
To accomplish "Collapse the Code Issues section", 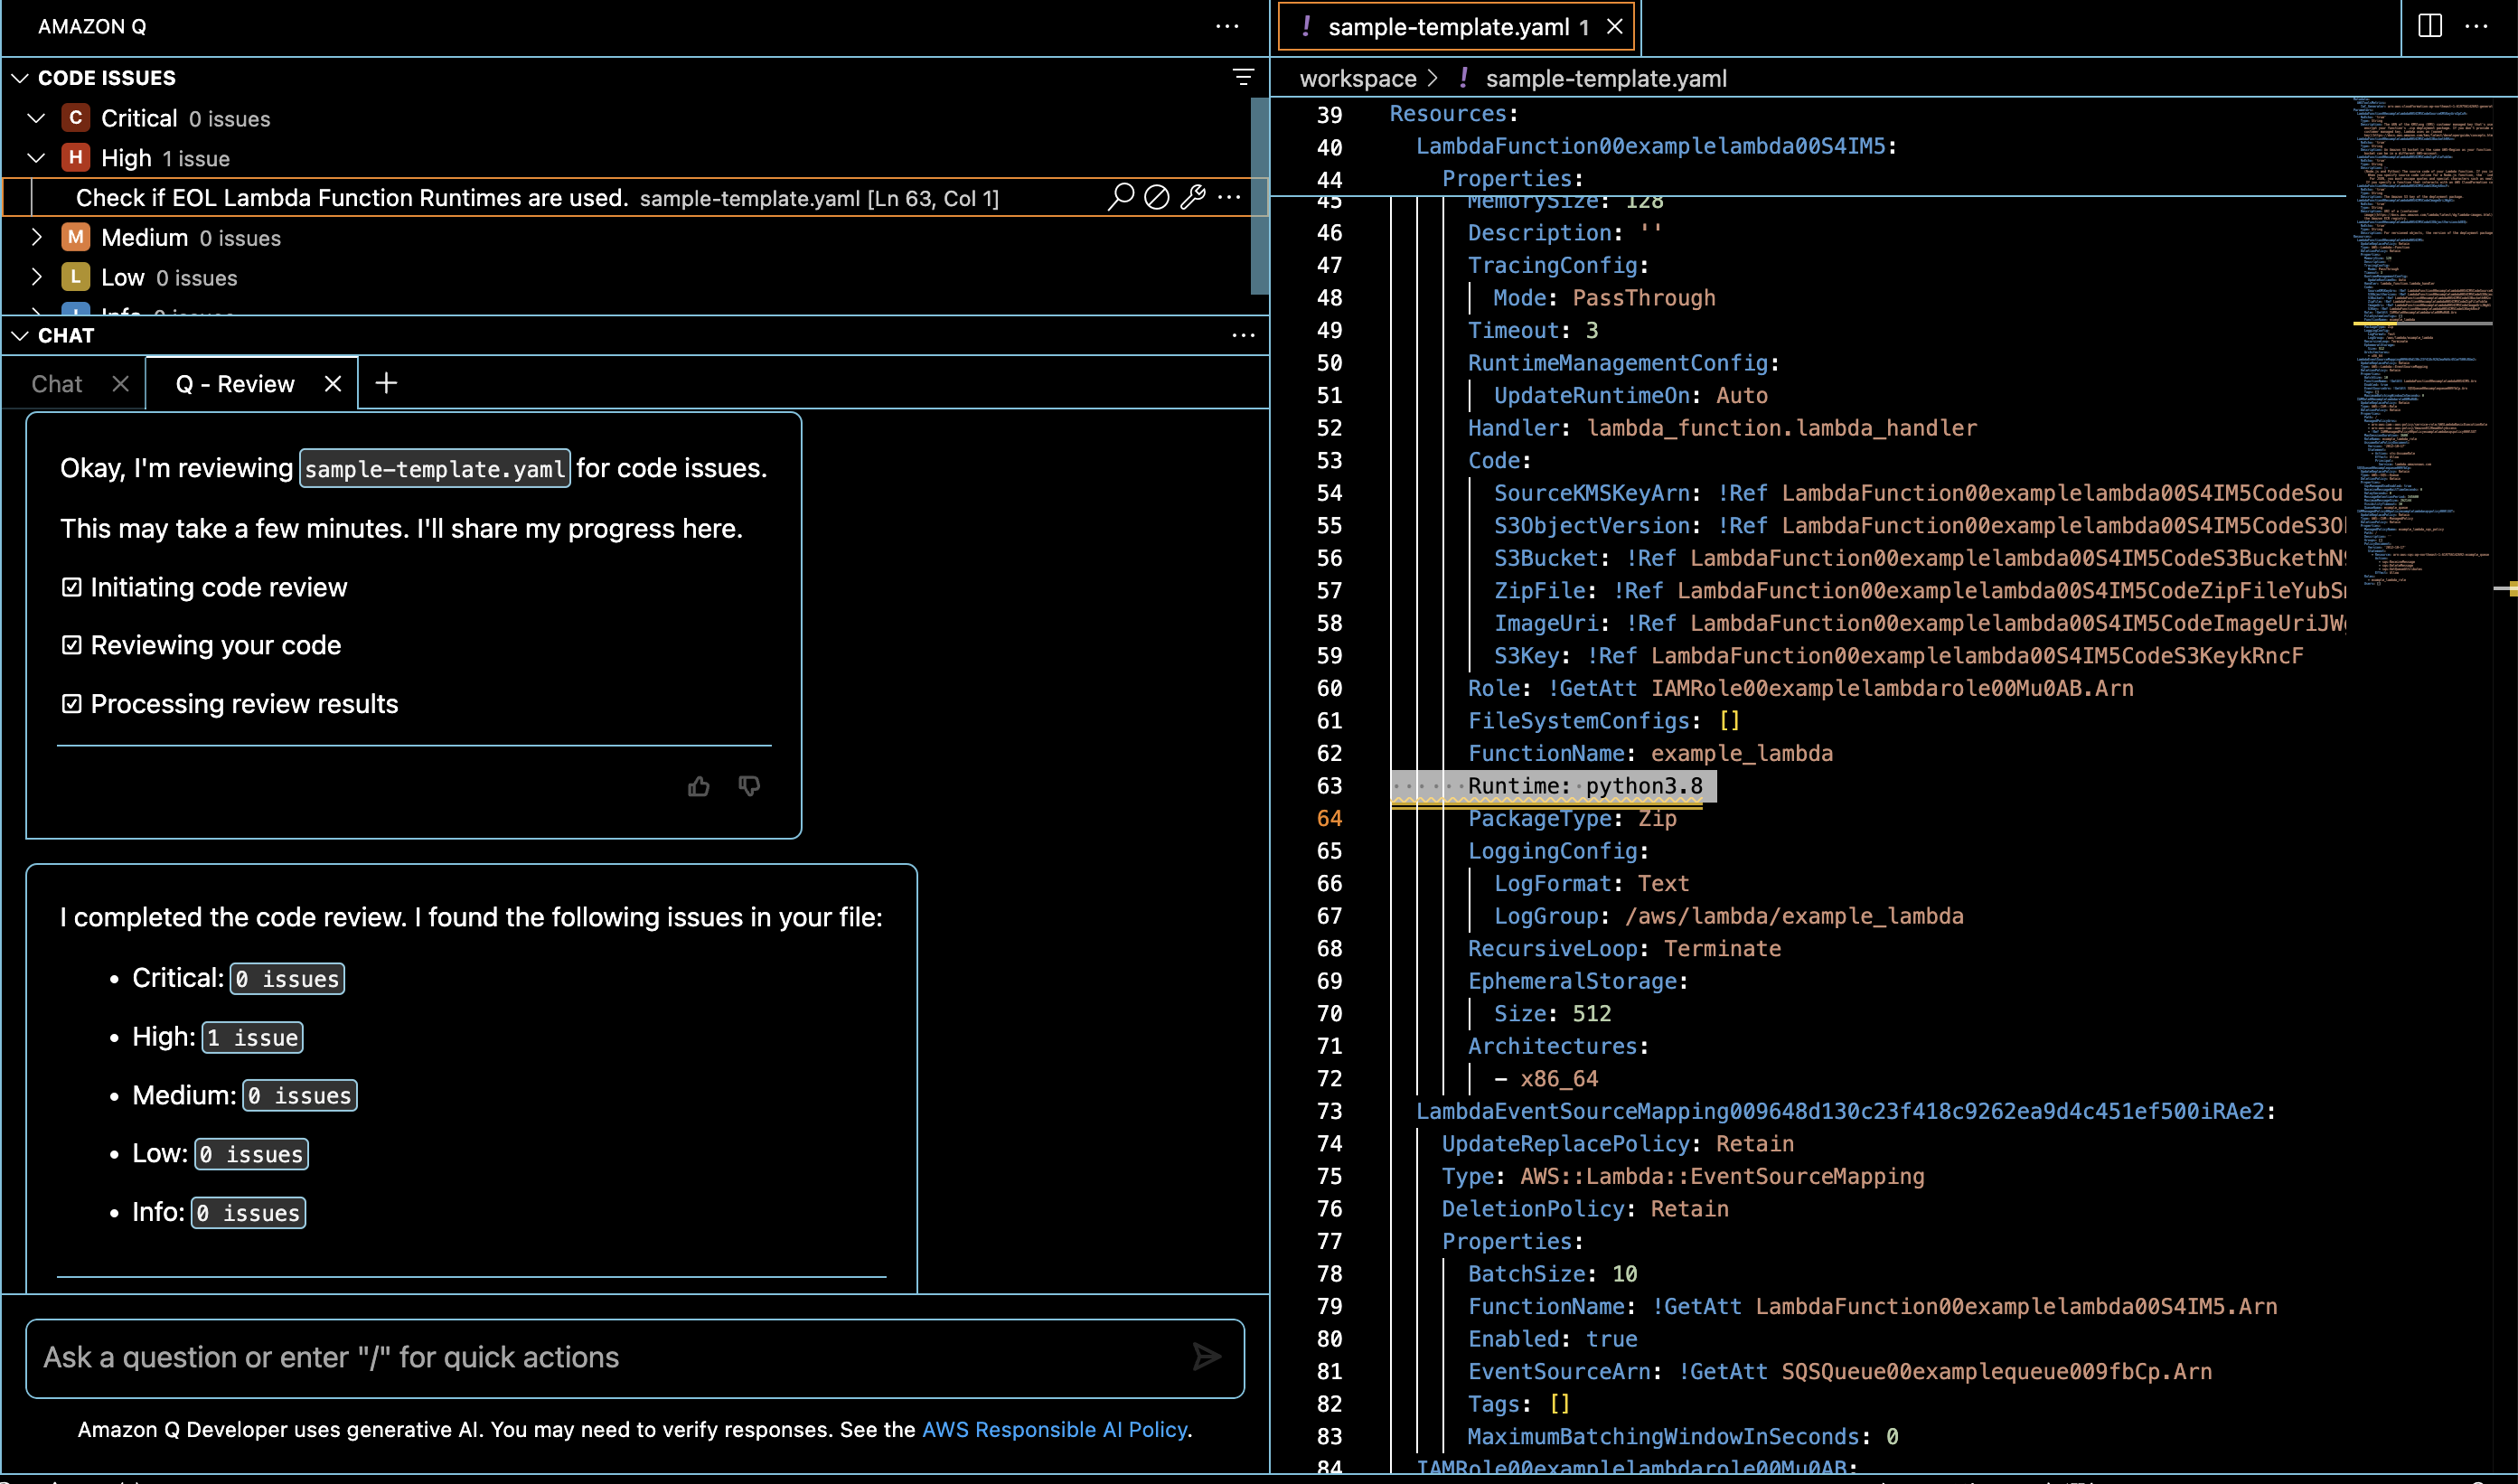I will [x=20, y=78].
